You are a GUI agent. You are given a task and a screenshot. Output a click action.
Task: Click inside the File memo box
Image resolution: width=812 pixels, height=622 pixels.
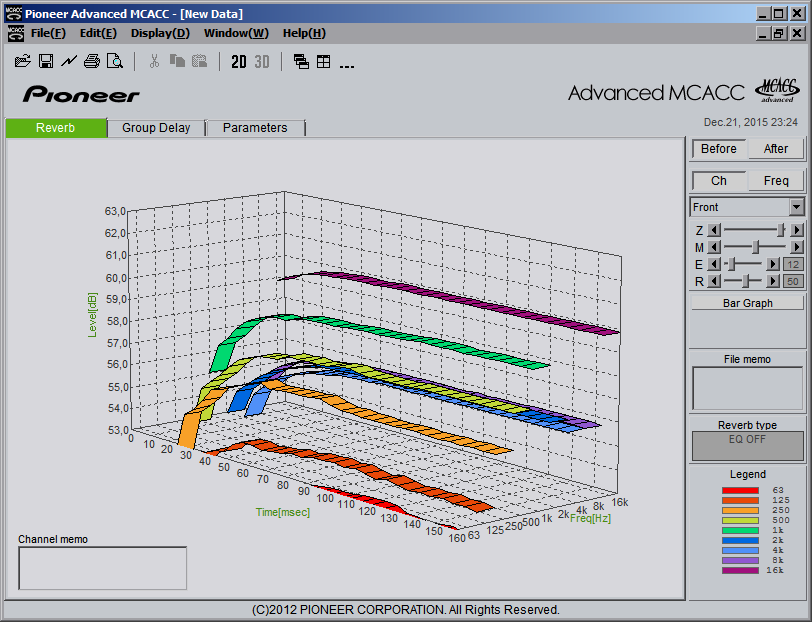point(747,388)
